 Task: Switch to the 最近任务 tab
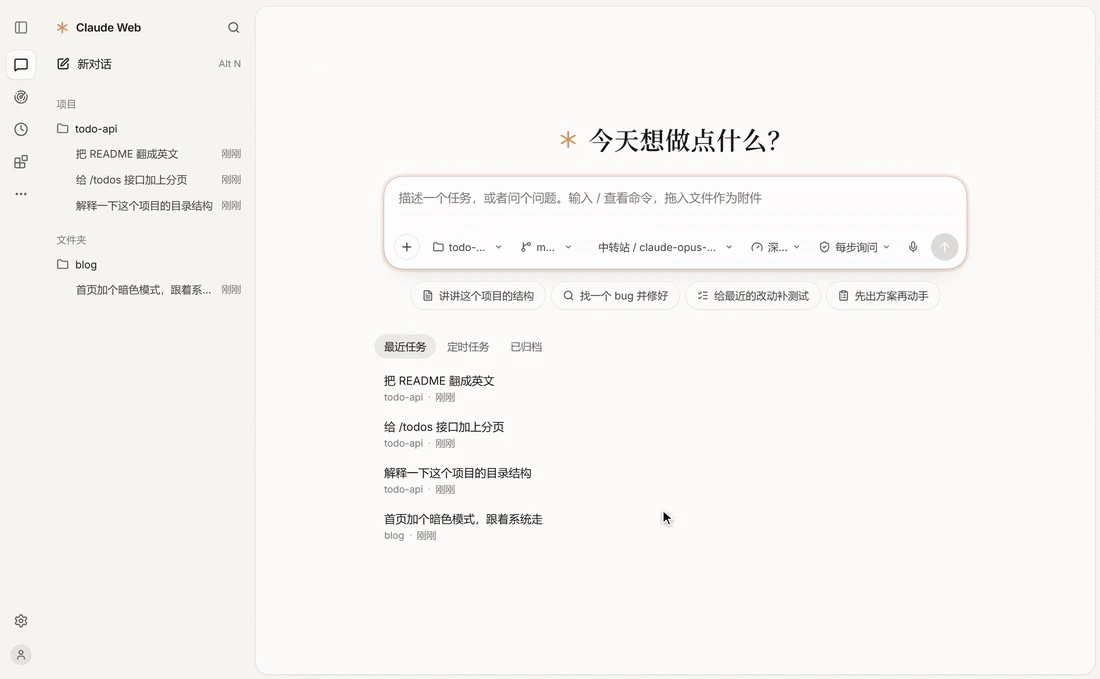[405, 347]
